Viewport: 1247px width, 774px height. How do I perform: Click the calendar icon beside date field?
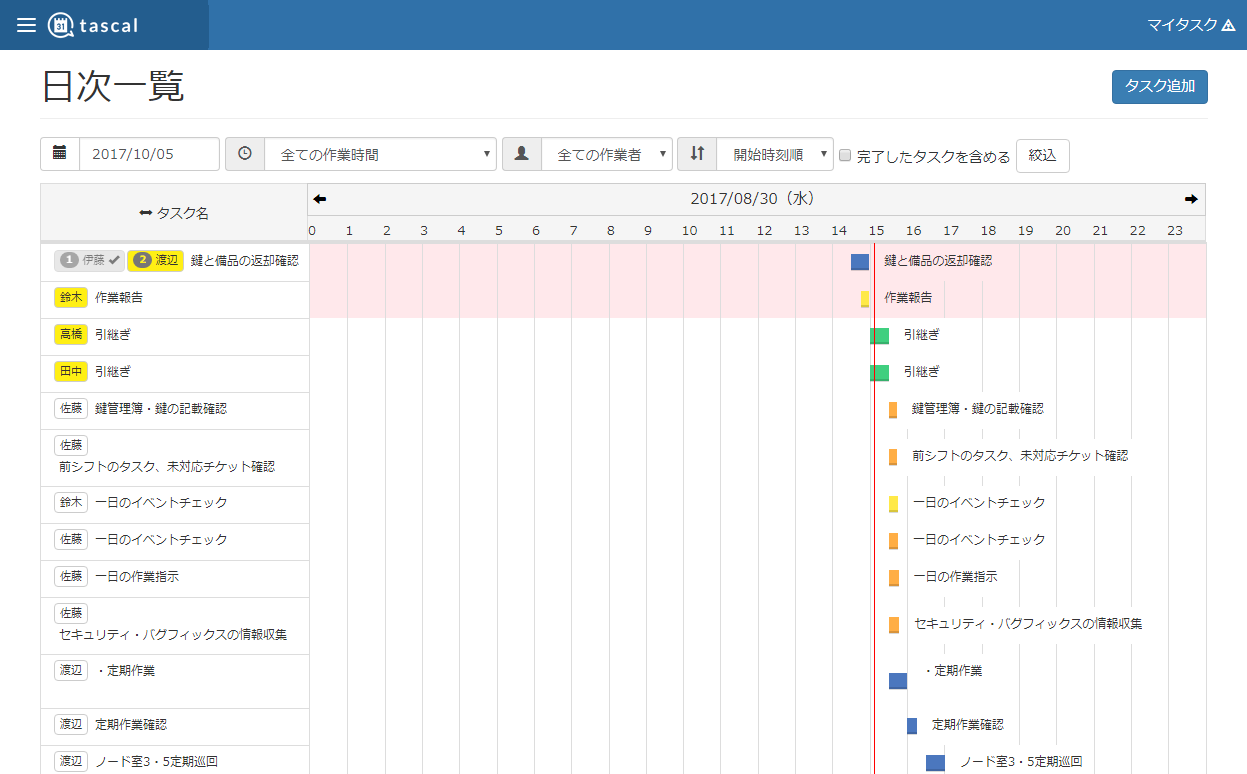coord(60,154)
